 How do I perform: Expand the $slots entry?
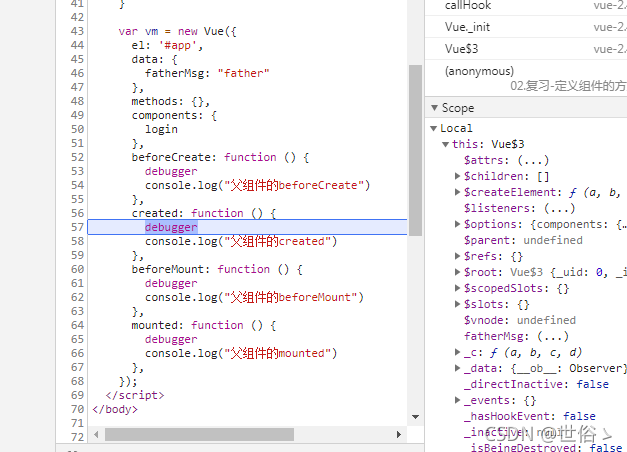point(457,304)
